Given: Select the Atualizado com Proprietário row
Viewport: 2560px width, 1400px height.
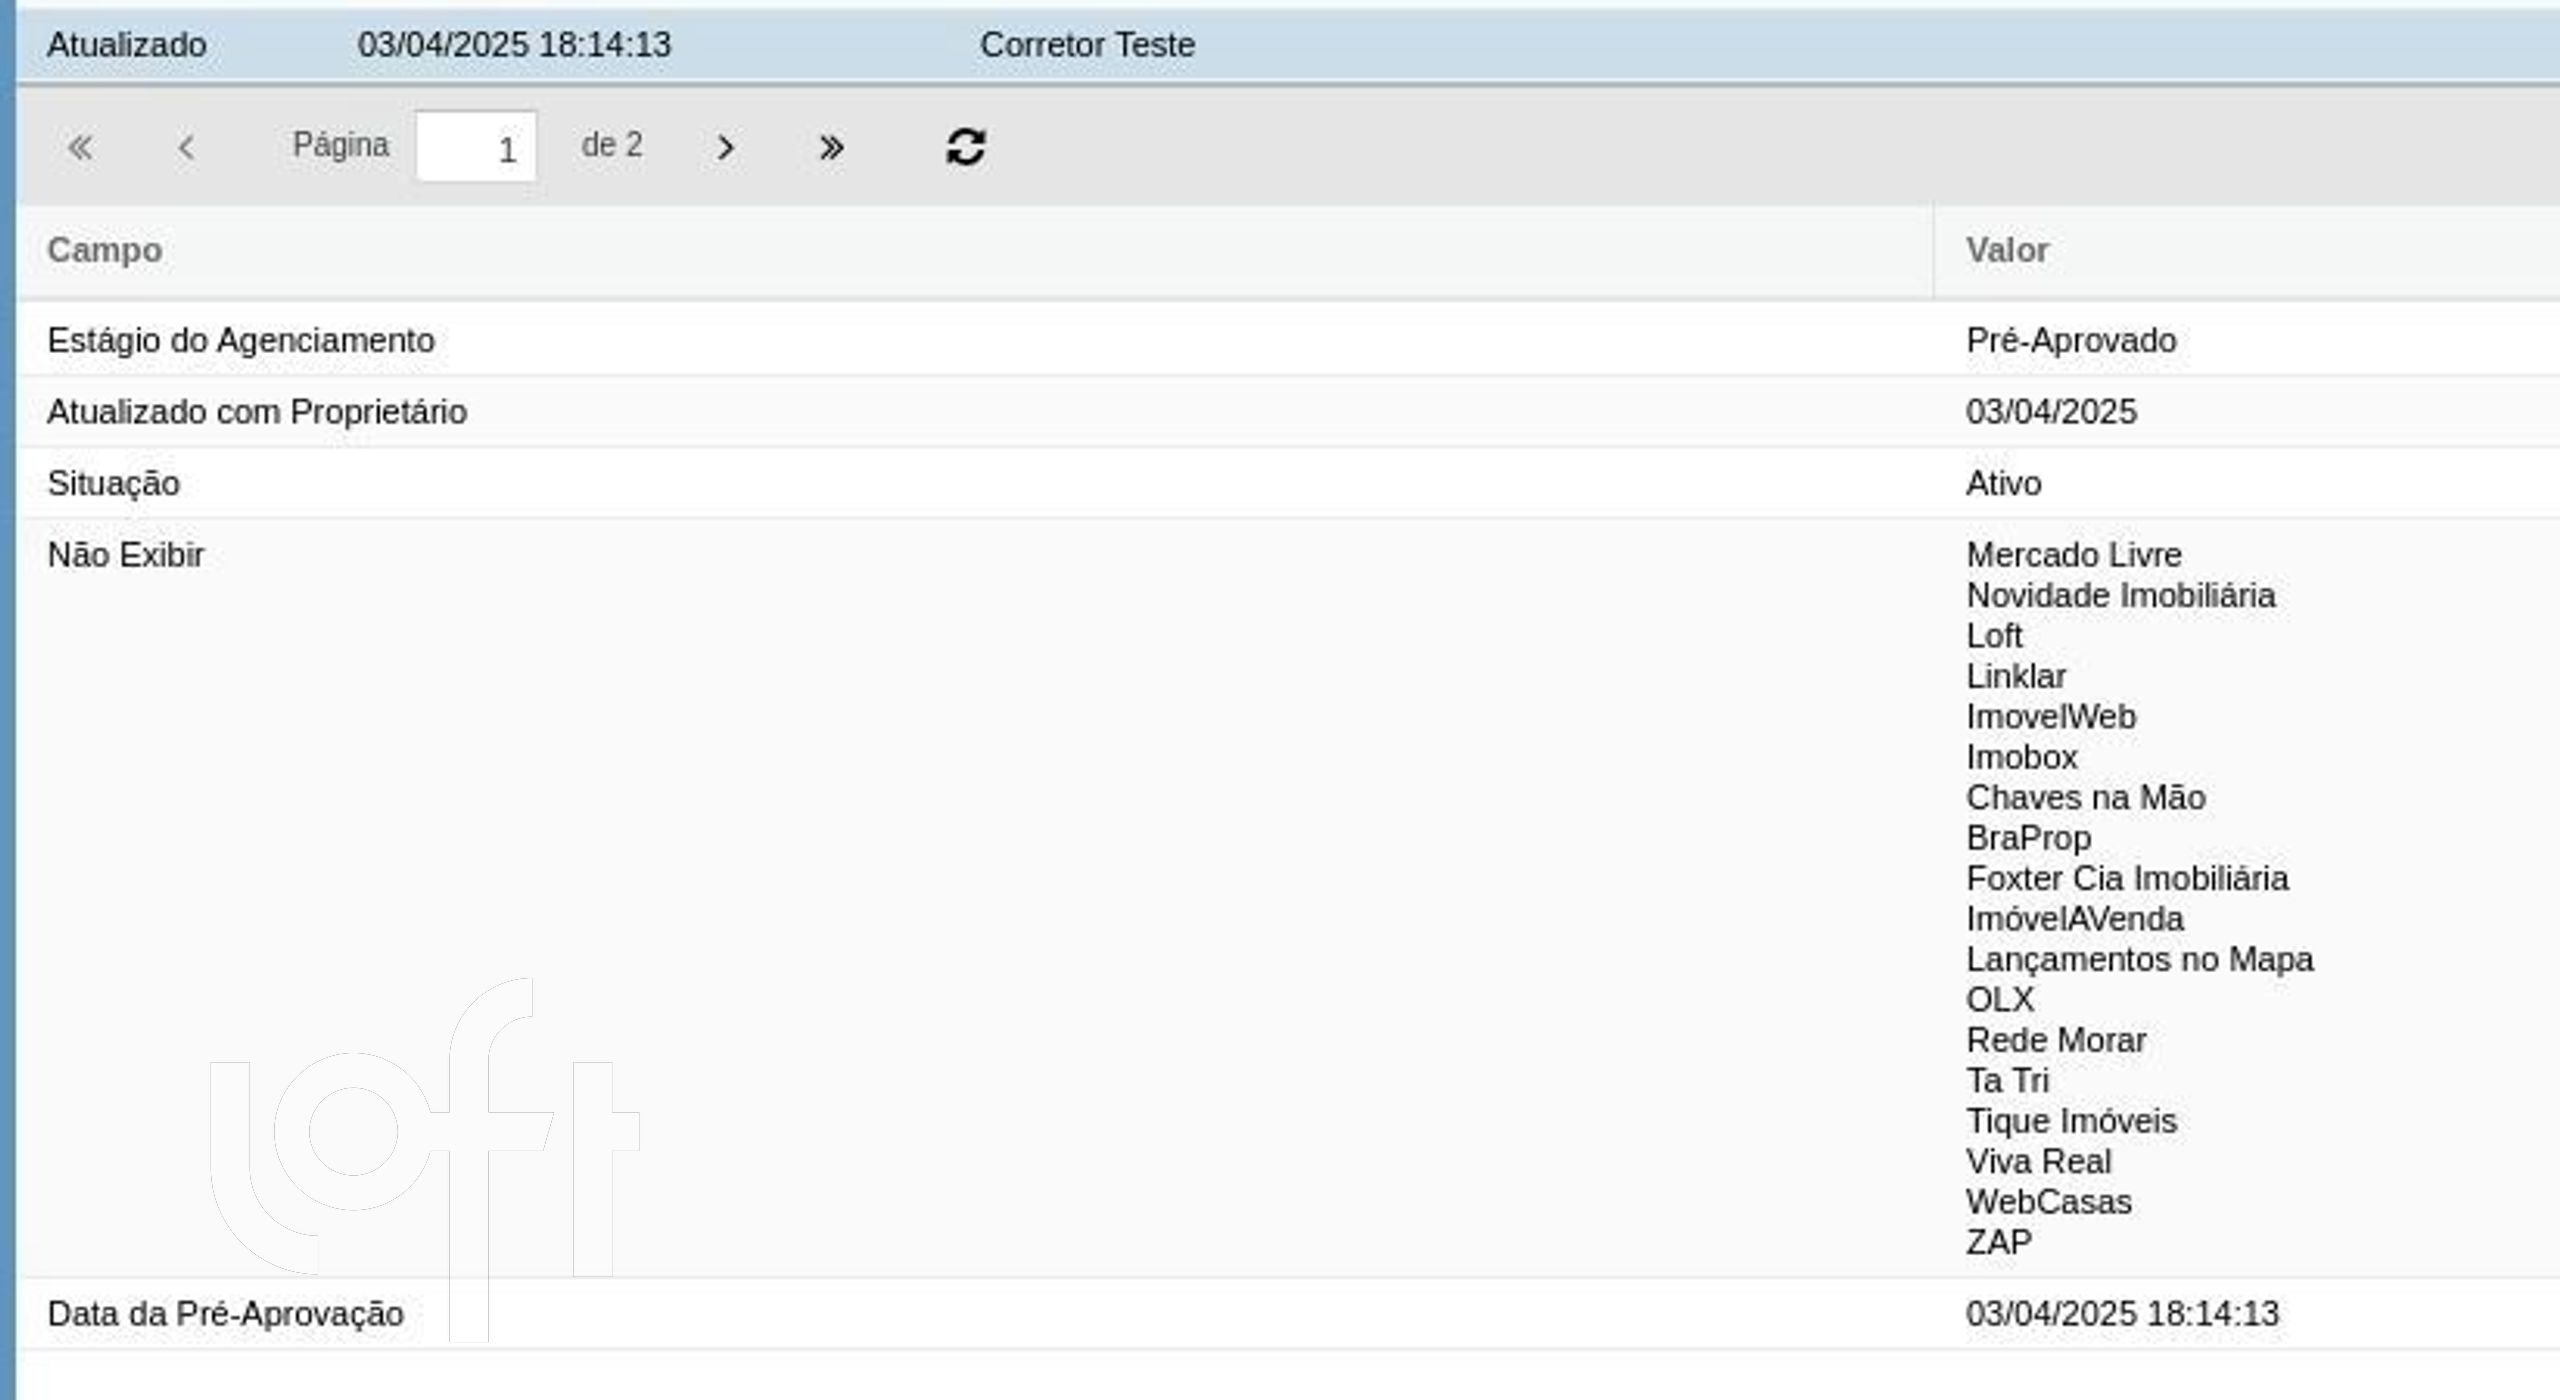Looking at the screenshot, I should (x=1288, y=412).
